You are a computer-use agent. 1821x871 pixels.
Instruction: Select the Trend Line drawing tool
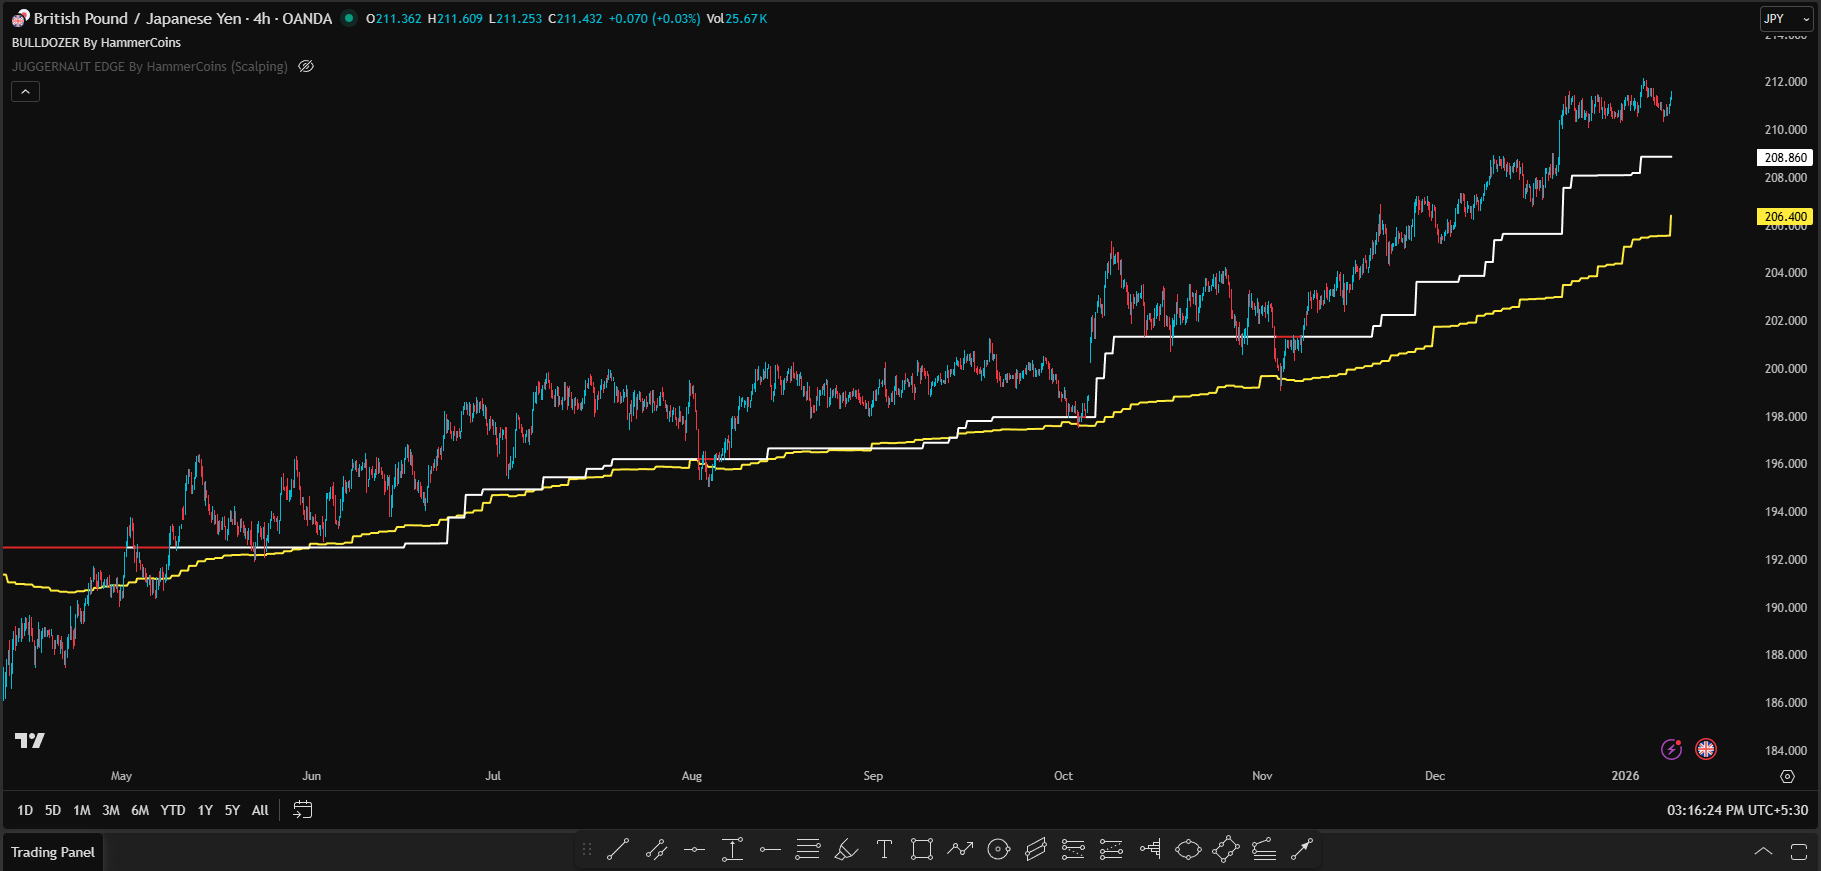pyautogui.click(x=618, y=850)
